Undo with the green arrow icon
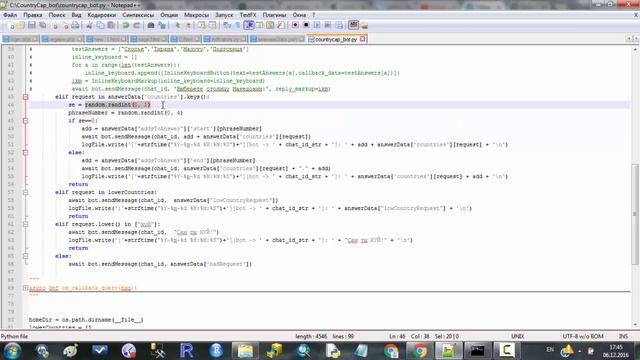 point(125,25)
